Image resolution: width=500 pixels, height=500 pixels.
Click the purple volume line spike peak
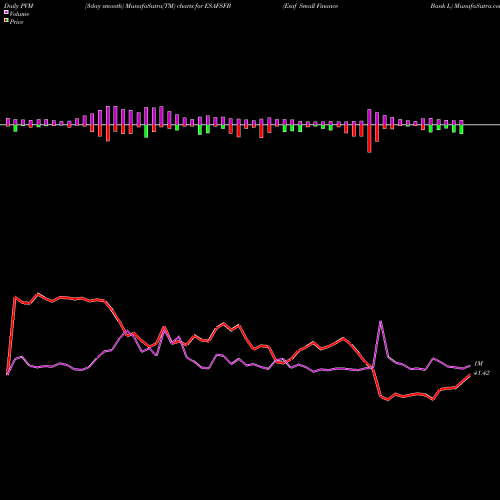pyautogui.click(x=381, y=321)
